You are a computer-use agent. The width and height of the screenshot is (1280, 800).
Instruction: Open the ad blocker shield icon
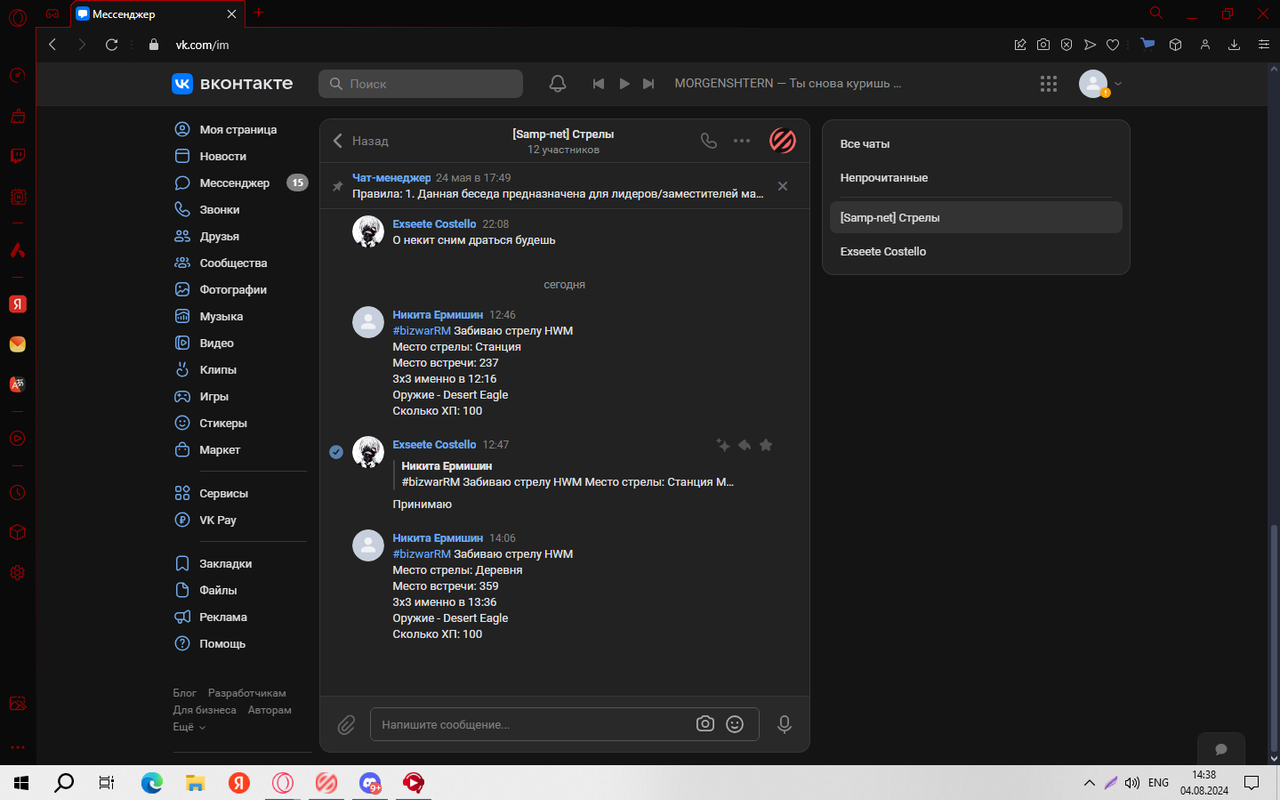click(1067, 44)
